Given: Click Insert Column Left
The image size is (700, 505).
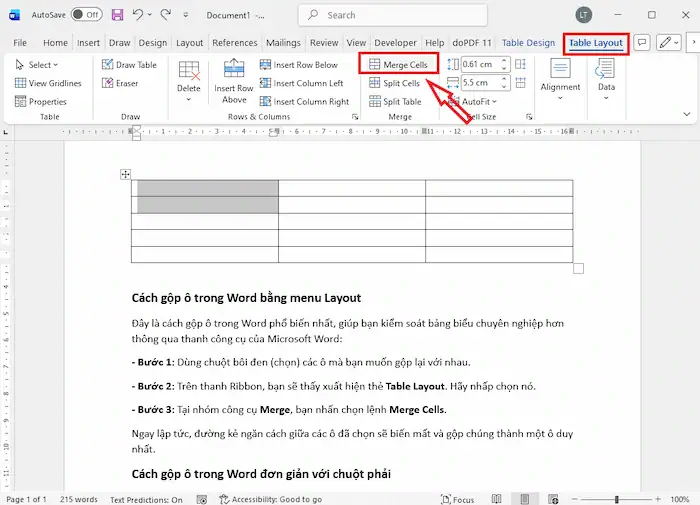Looking at the screenshot, I should [301, 83].
